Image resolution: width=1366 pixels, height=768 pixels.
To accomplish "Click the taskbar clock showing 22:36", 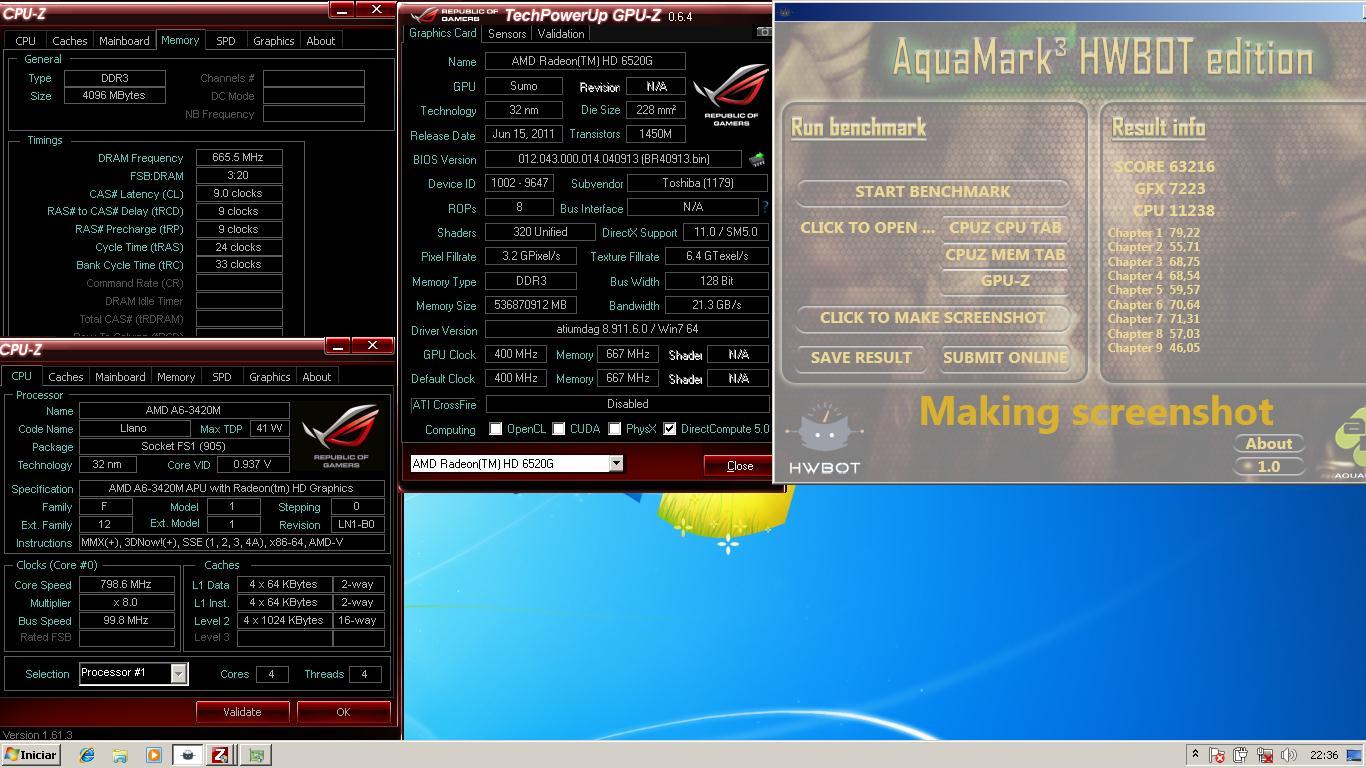I will (1324, 755).
